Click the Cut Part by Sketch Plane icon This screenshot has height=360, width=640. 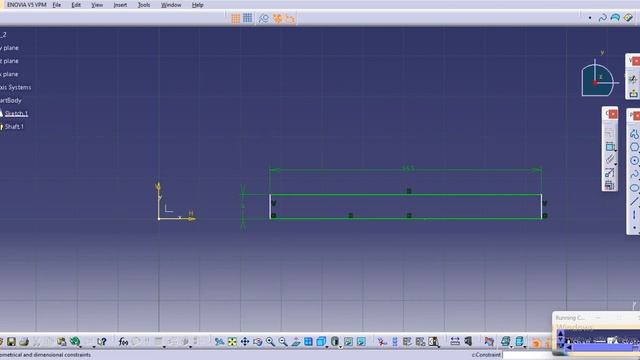click(x=489, y=342)
